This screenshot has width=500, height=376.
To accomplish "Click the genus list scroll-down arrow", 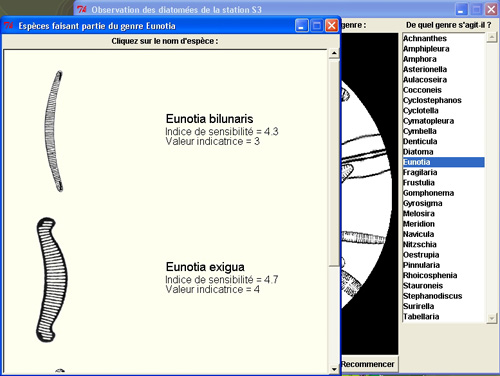I will point(492,318).
